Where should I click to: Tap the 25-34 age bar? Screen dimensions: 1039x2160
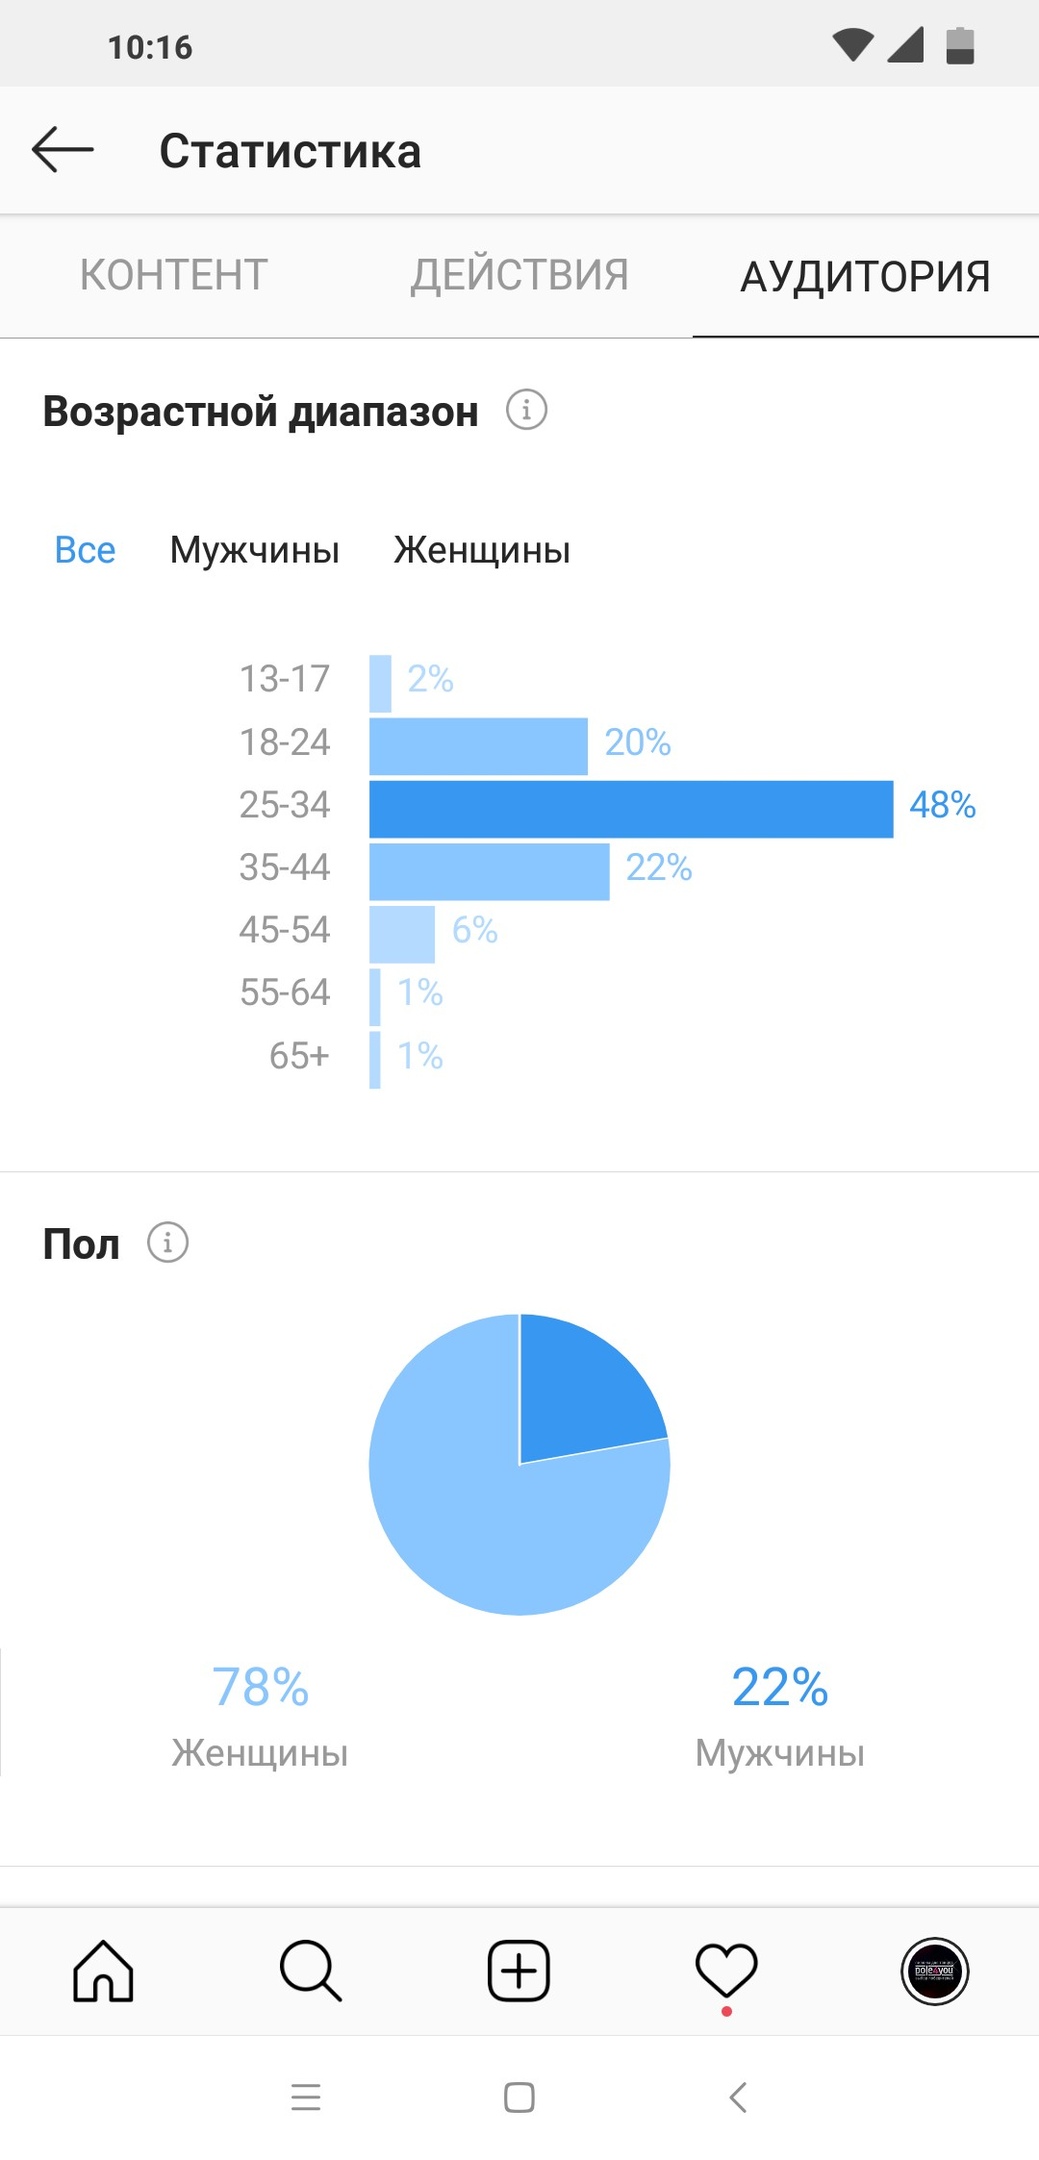[x=631, y=809]
